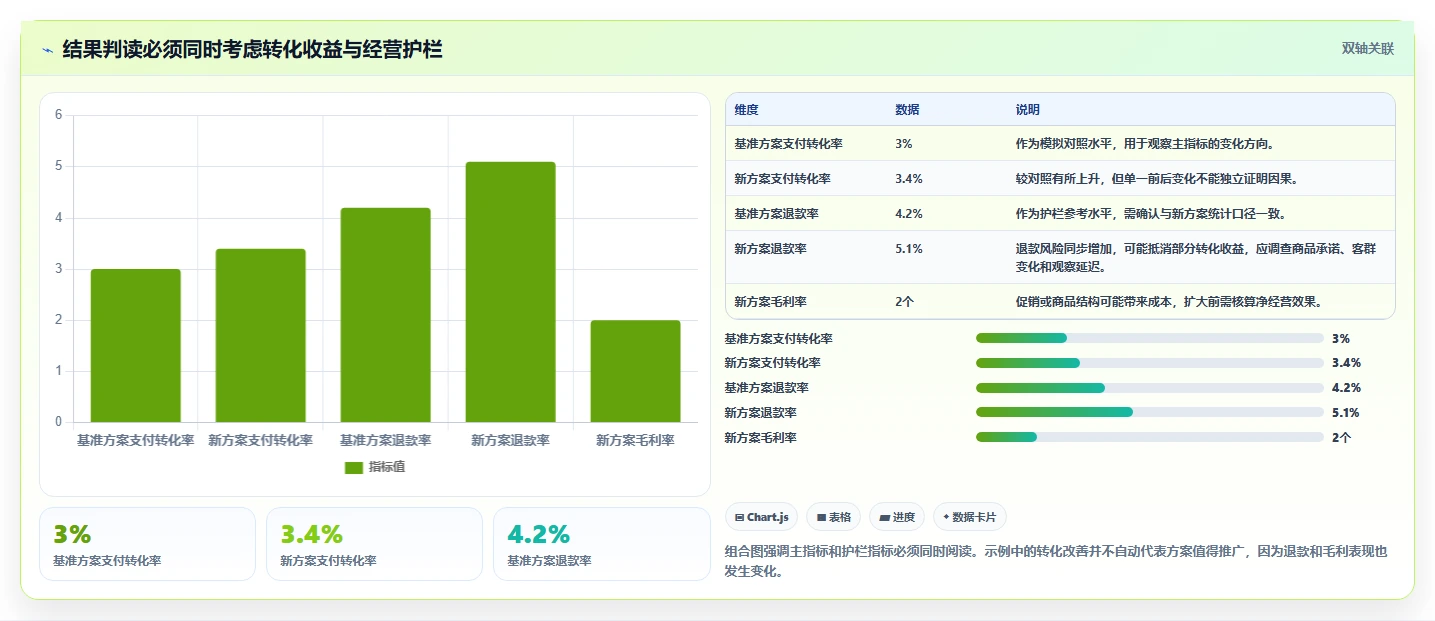Screen dimensions: 1435x621
Task: Click the 3.4% value in the table
Action: click(x=909, y=179)
